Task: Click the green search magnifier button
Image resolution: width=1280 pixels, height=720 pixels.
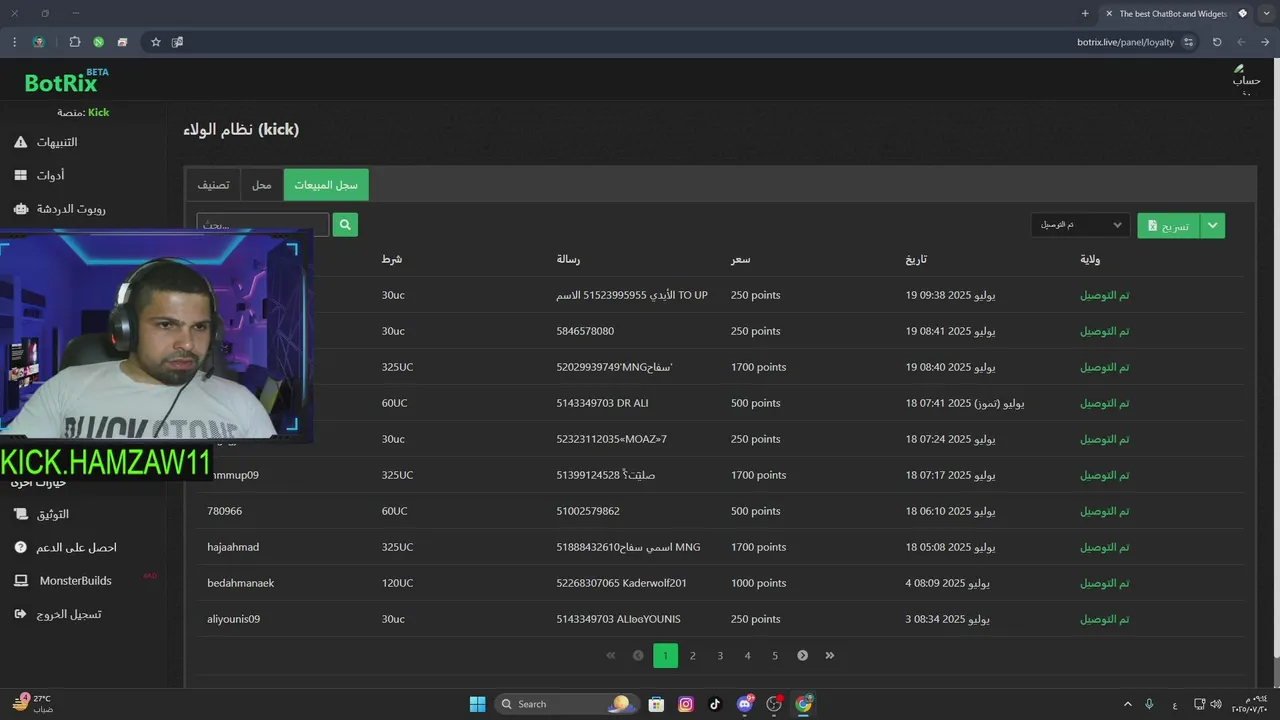Action: (345, 225)
